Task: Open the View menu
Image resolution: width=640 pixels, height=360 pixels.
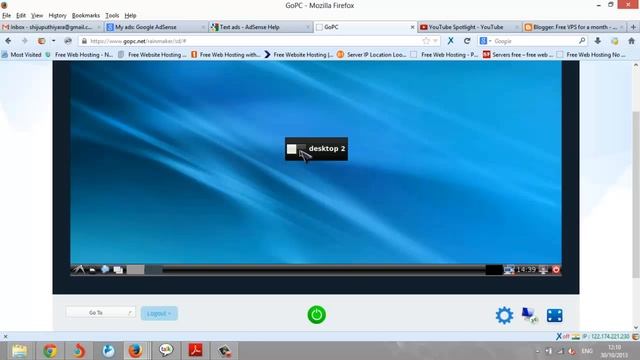Action: [x=37, y=16]
